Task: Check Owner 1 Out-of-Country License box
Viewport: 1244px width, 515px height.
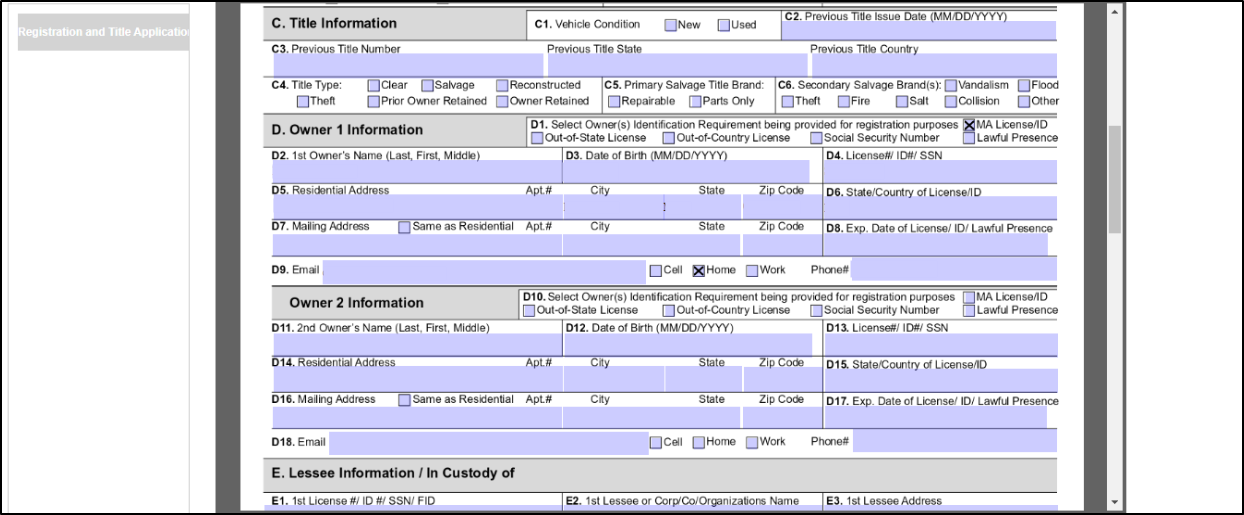Action: point(668,138)
